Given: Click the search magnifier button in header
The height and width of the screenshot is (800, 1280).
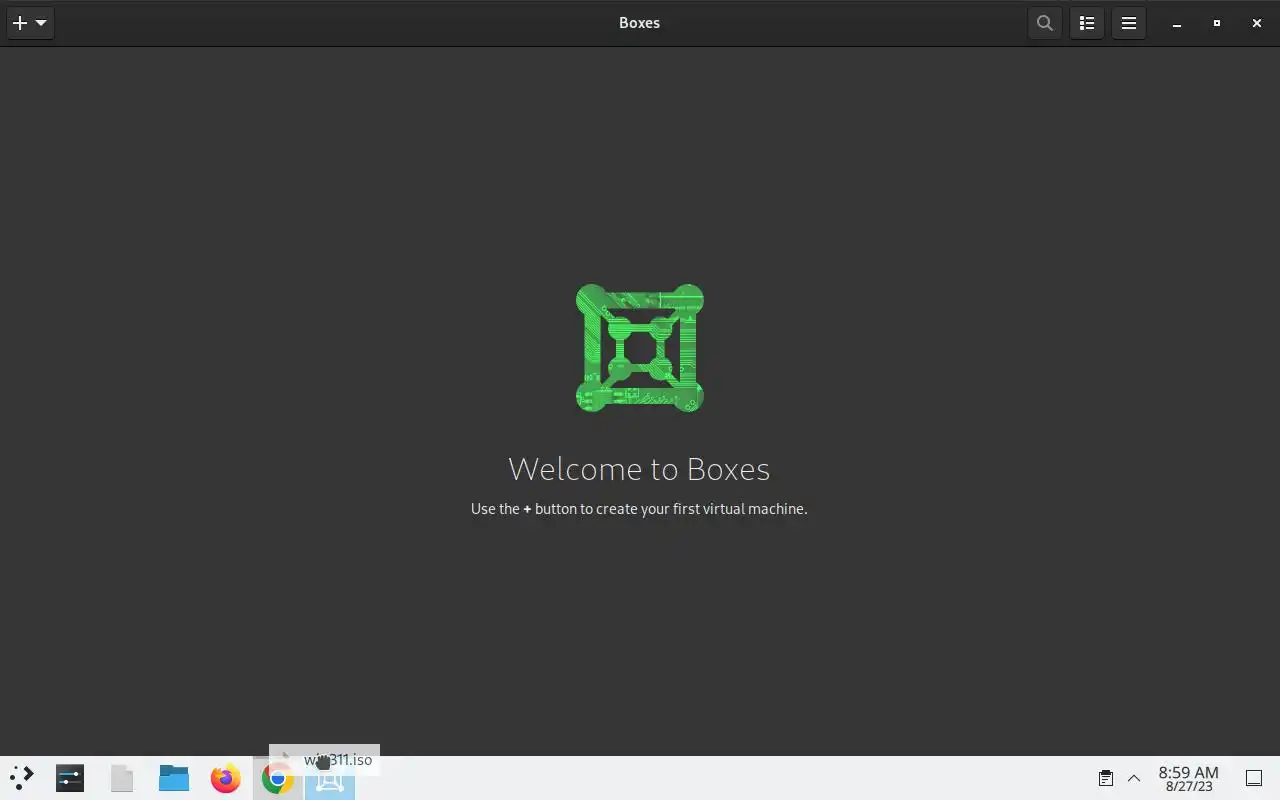Looking at the screenshot, I should (x=1045, y=23).
